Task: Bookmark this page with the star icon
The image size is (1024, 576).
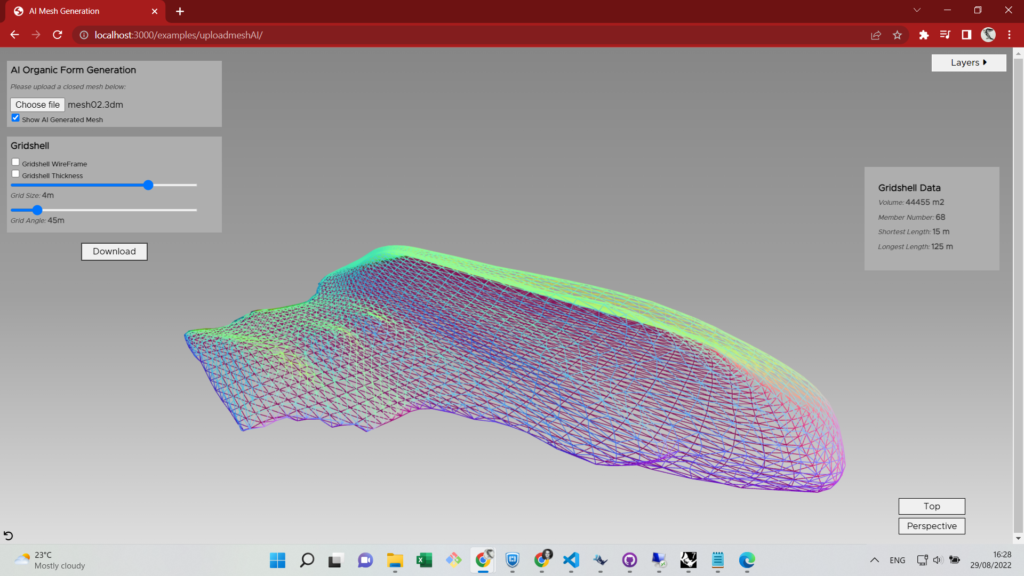Action: pos(897,35)
